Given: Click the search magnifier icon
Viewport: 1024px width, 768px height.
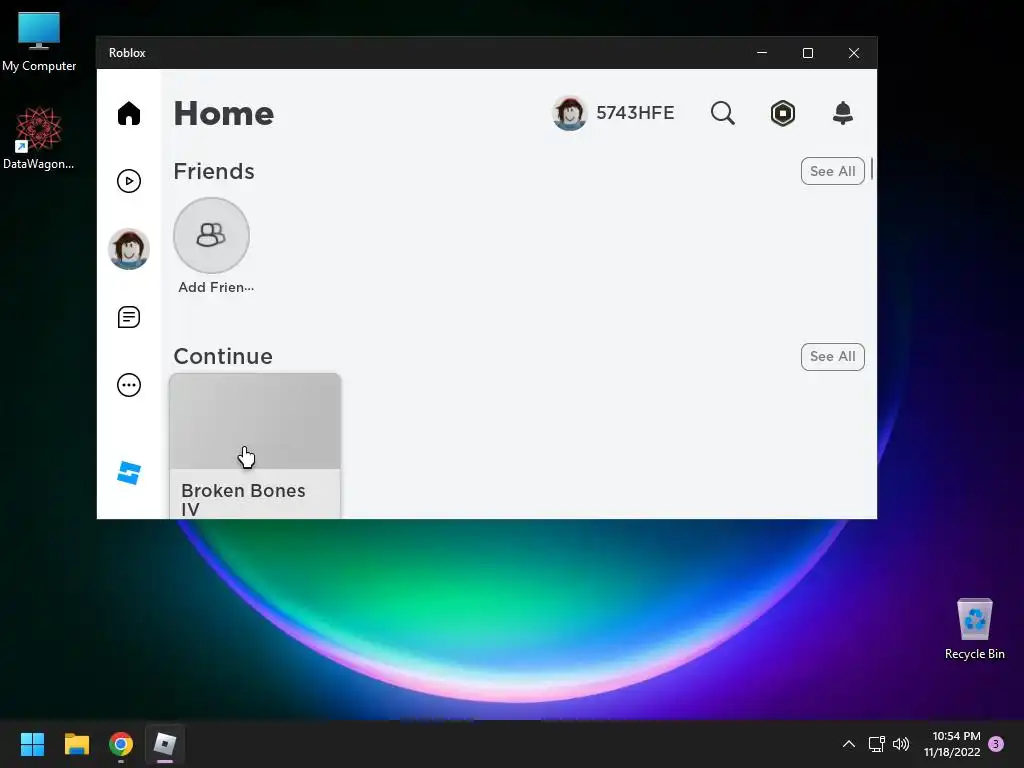Looking at the screenshot, I should click(x=722, y=113).
